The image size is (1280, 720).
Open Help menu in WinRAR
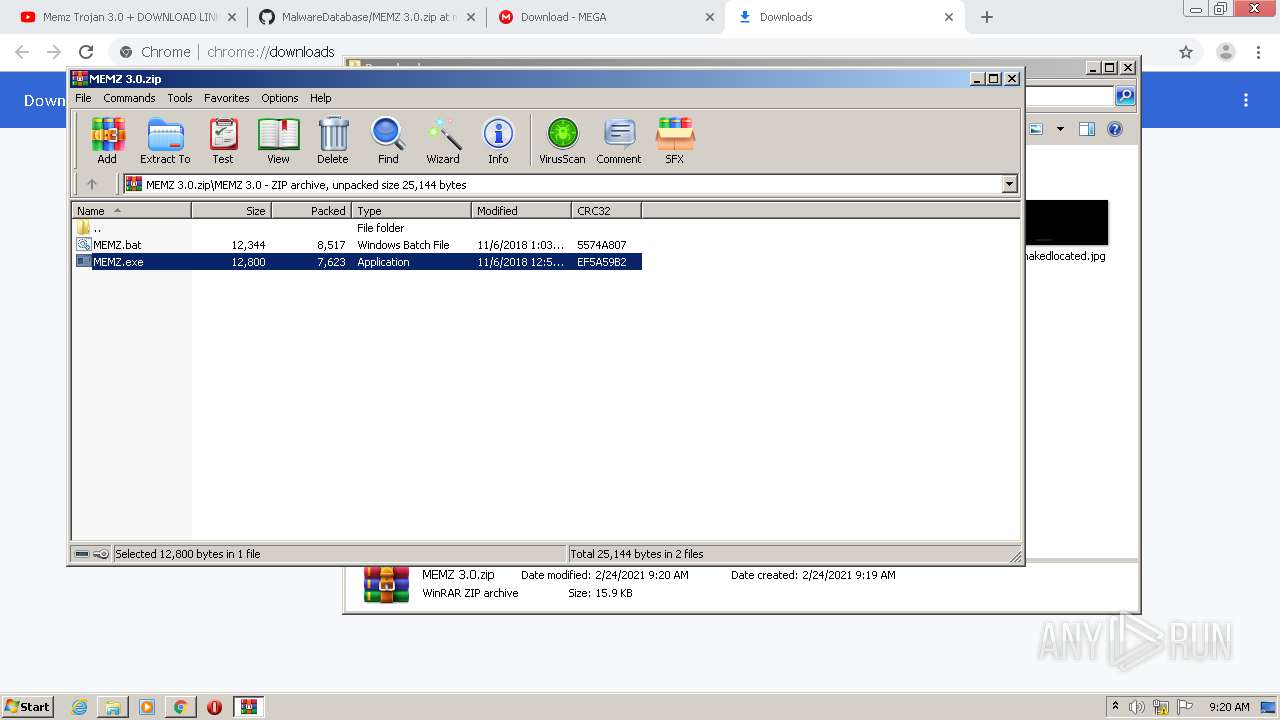[x=320, y=98]
